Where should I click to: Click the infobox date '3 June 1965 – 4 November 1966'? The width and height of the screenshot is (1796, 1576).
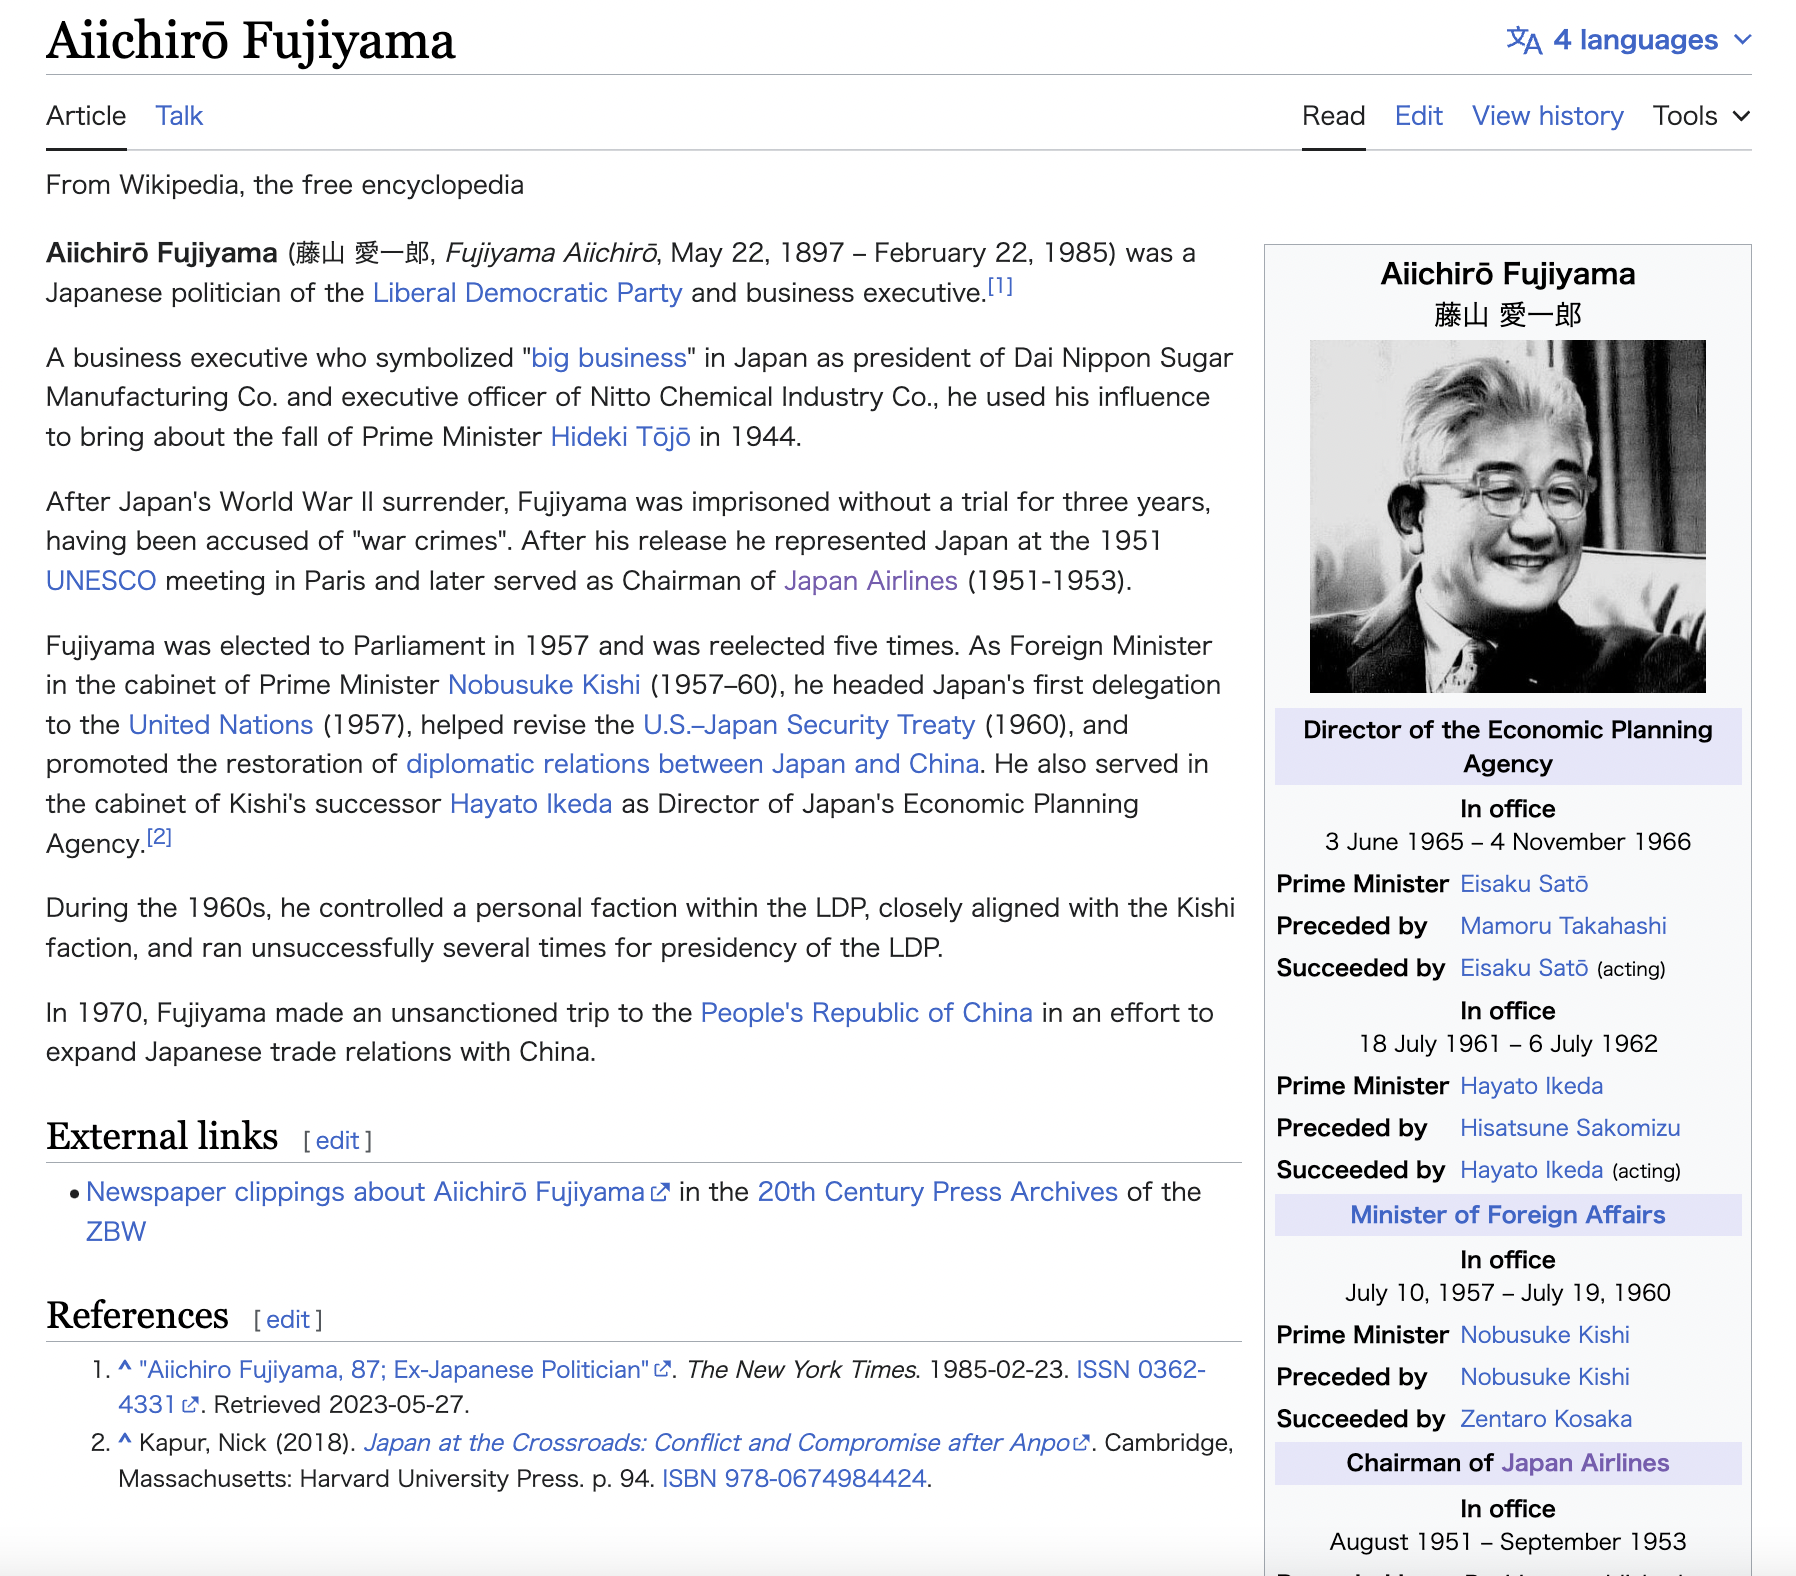(1508, 842)
